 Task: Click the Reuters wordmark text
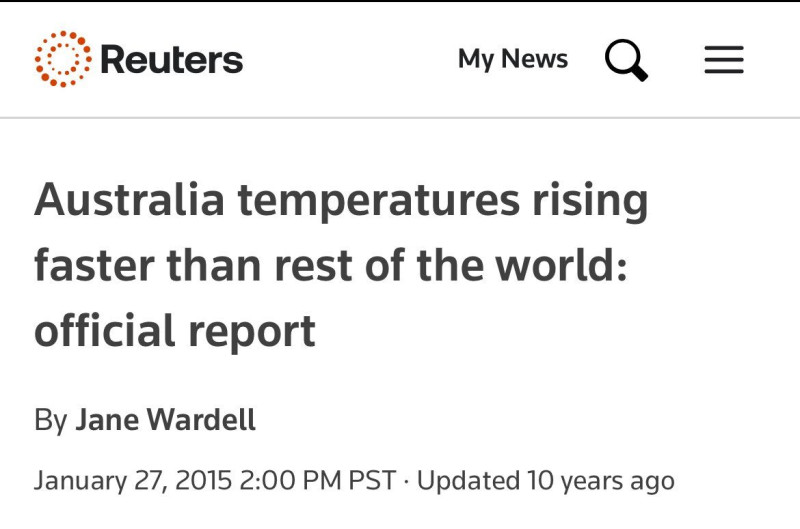click(171, 60)
